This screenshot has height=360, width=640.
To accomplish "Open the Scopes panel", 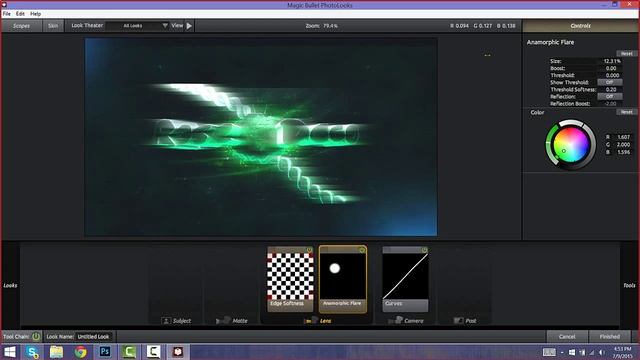I will [21, 26].
